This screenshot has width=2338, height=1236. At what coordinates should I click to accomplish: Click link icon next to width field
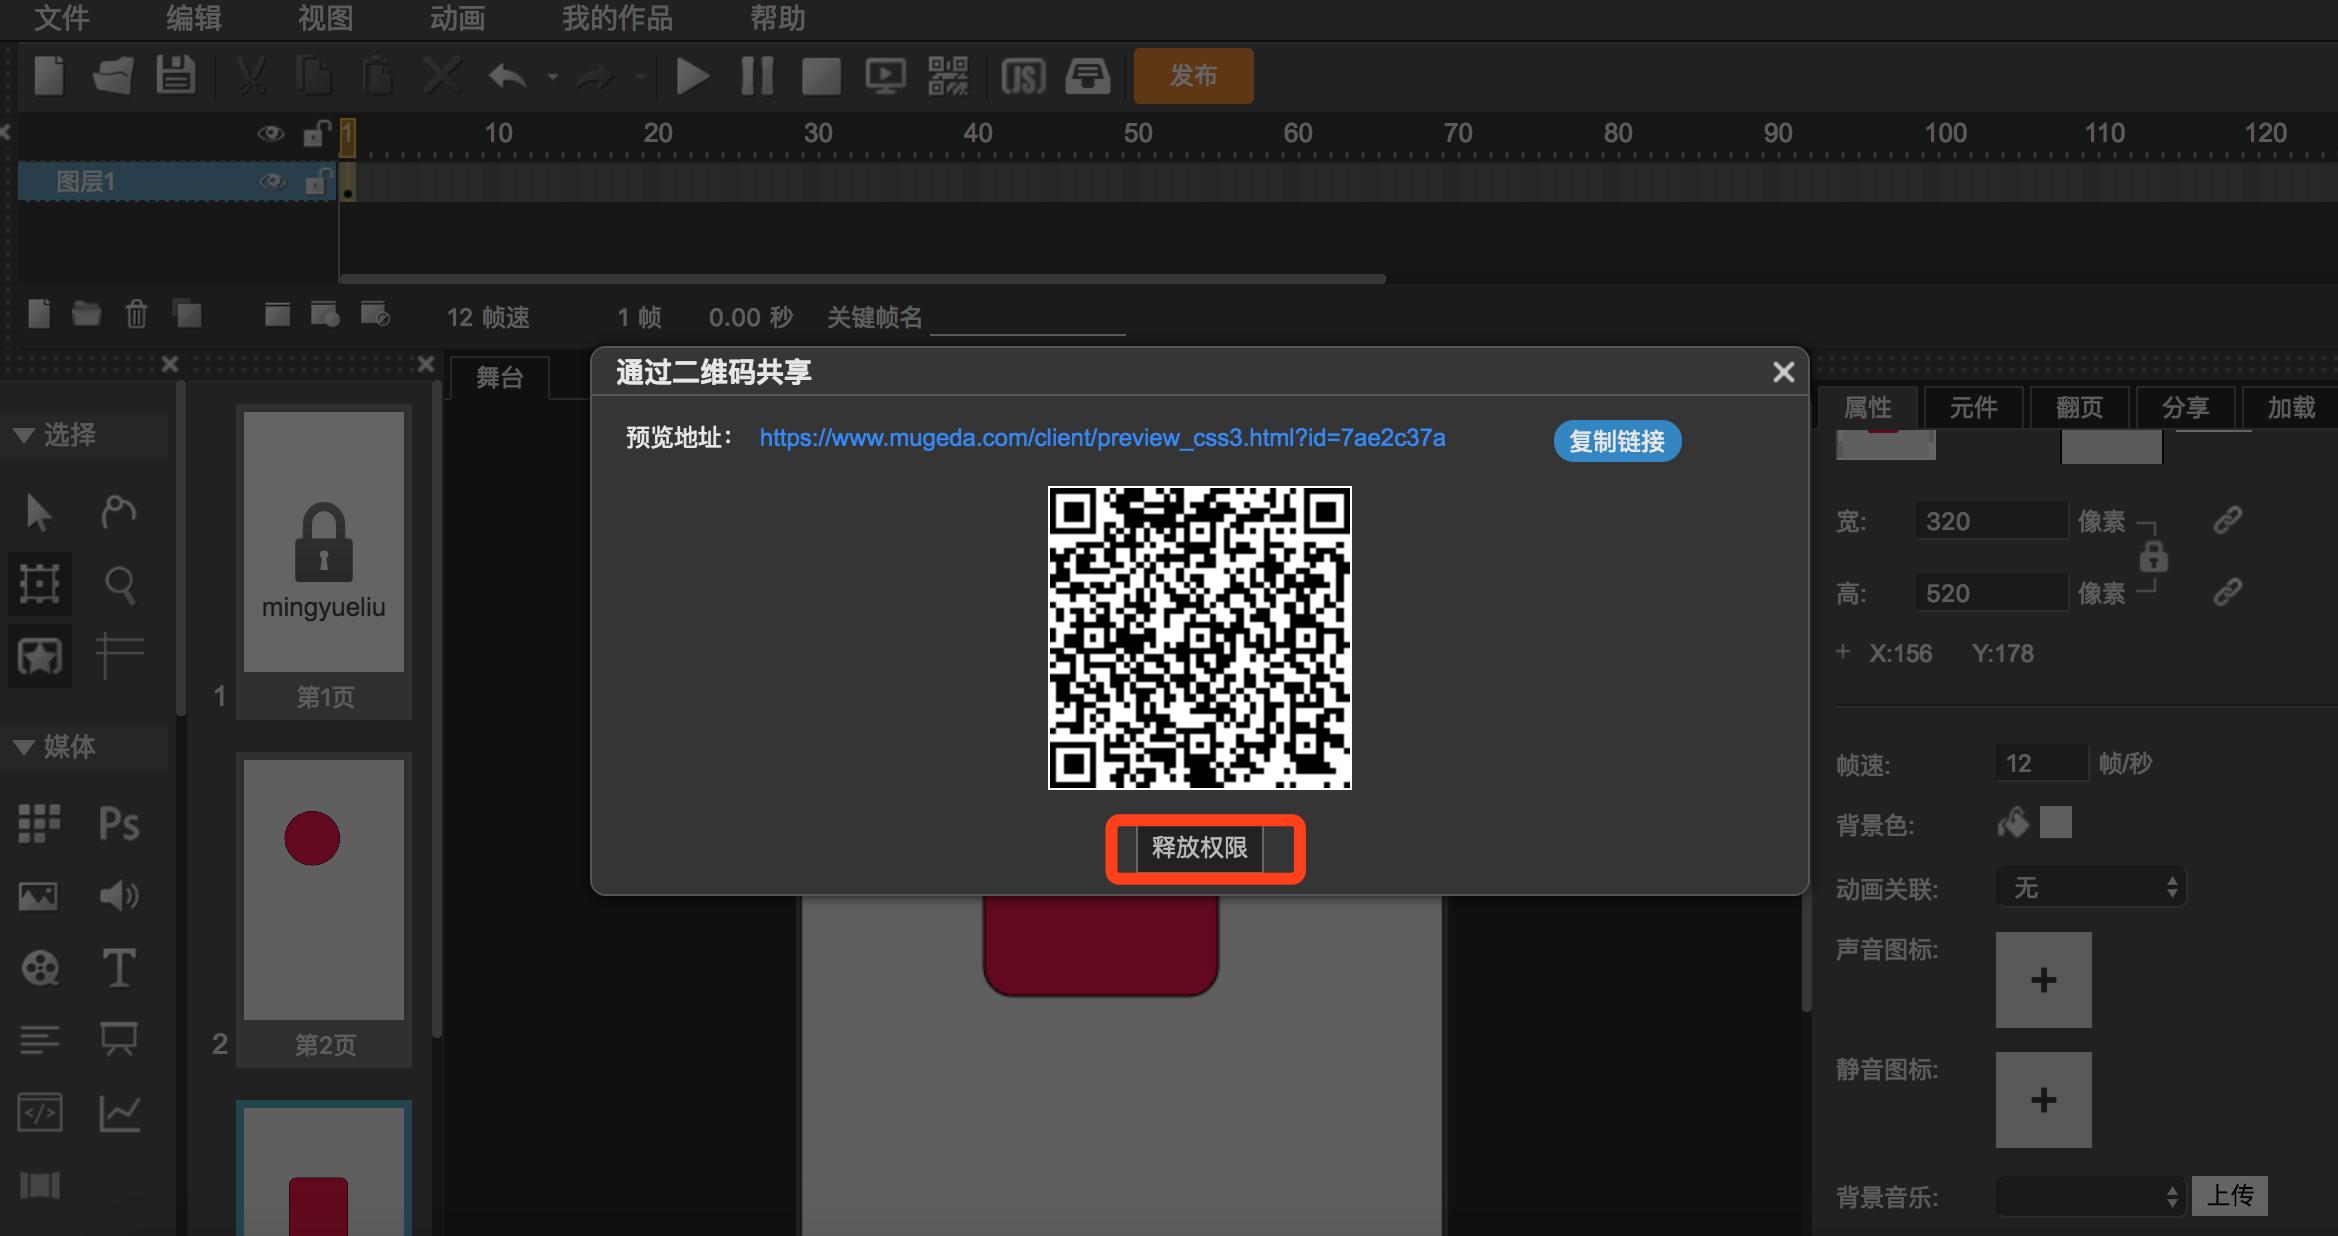coord(2227,521)
